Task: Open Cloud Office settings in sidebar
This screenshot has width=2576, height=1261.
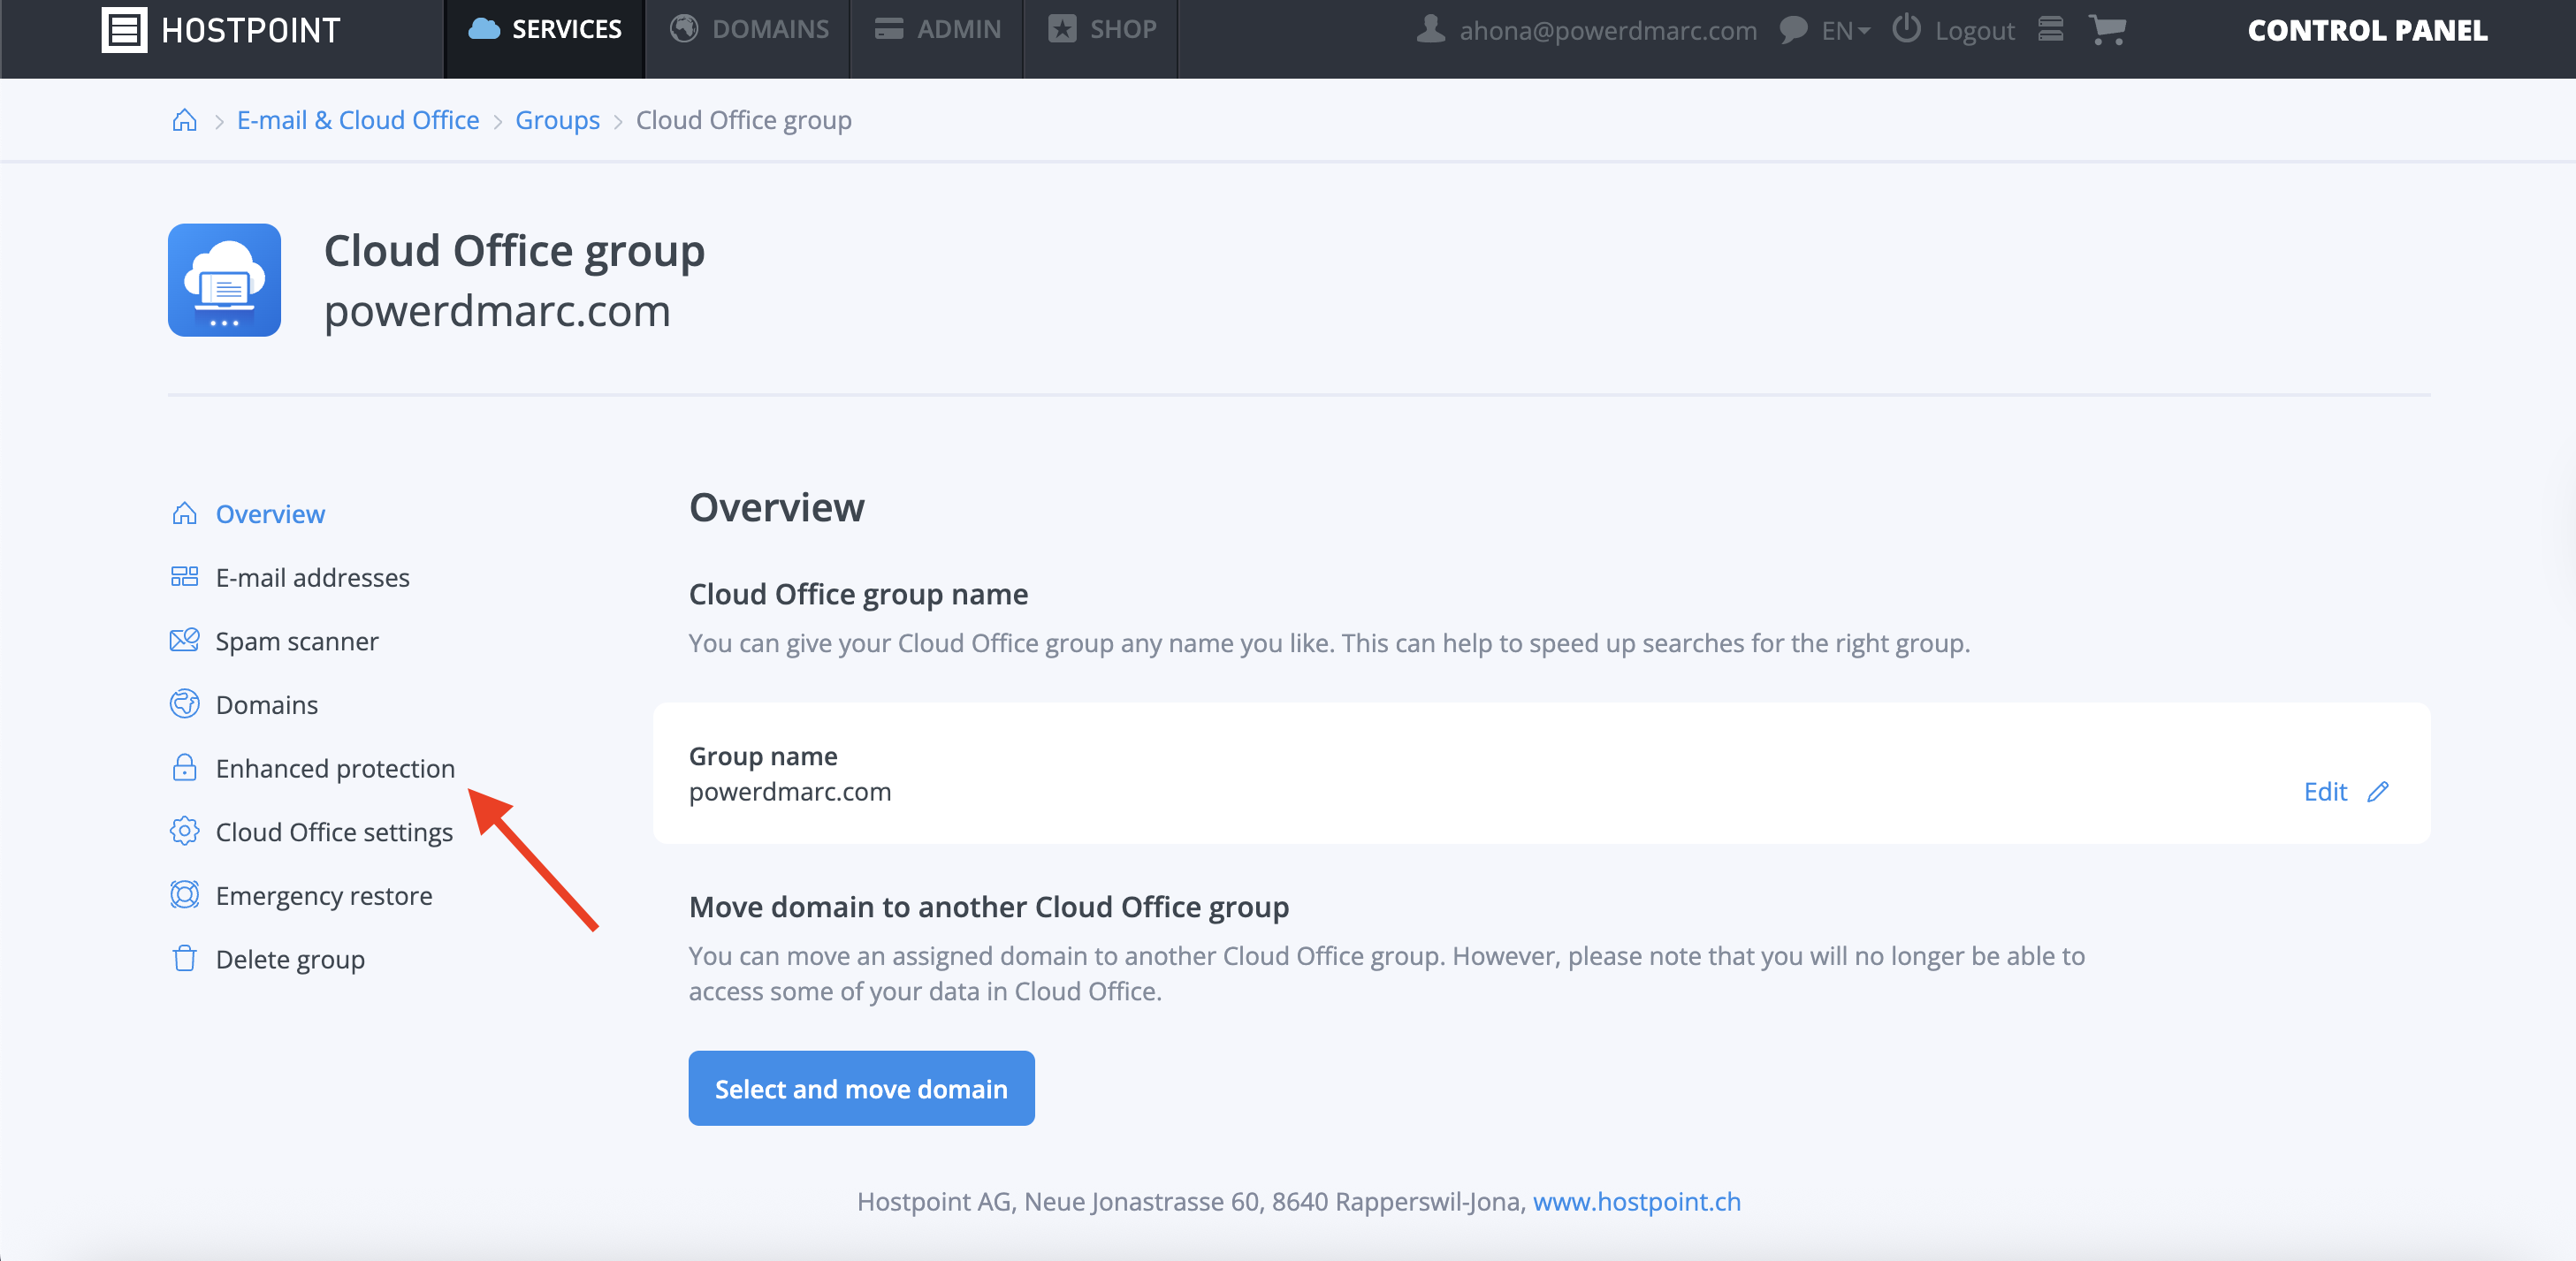Action: pos(334,832)
